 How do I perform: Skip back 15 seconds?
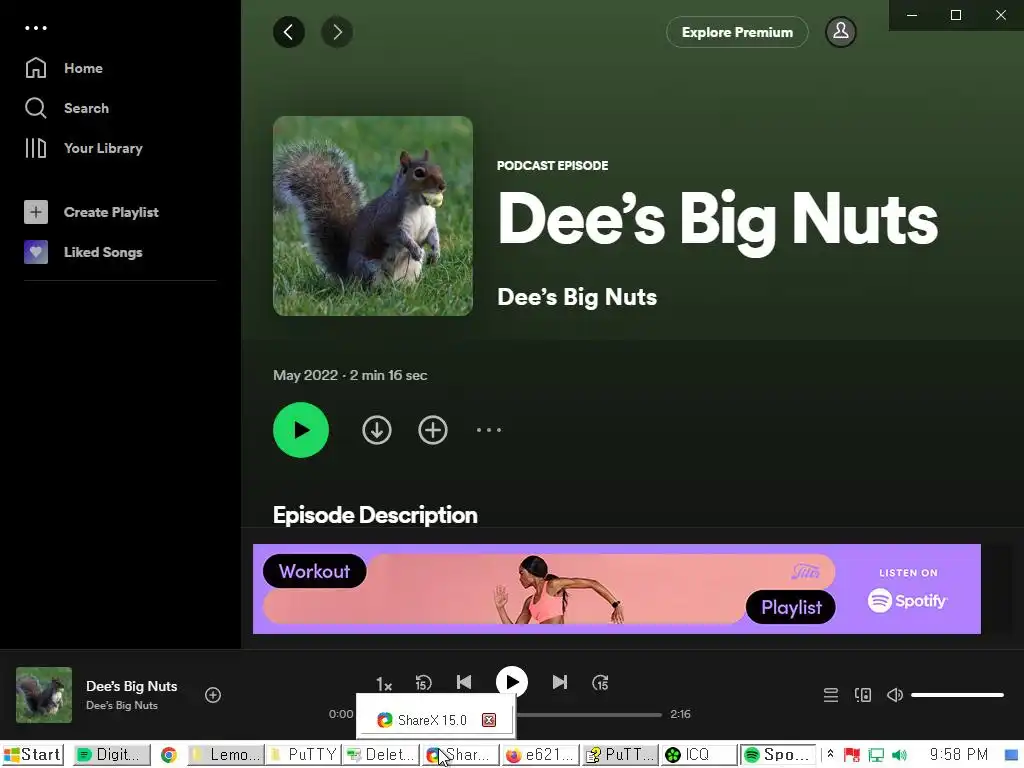coord(423,683)
